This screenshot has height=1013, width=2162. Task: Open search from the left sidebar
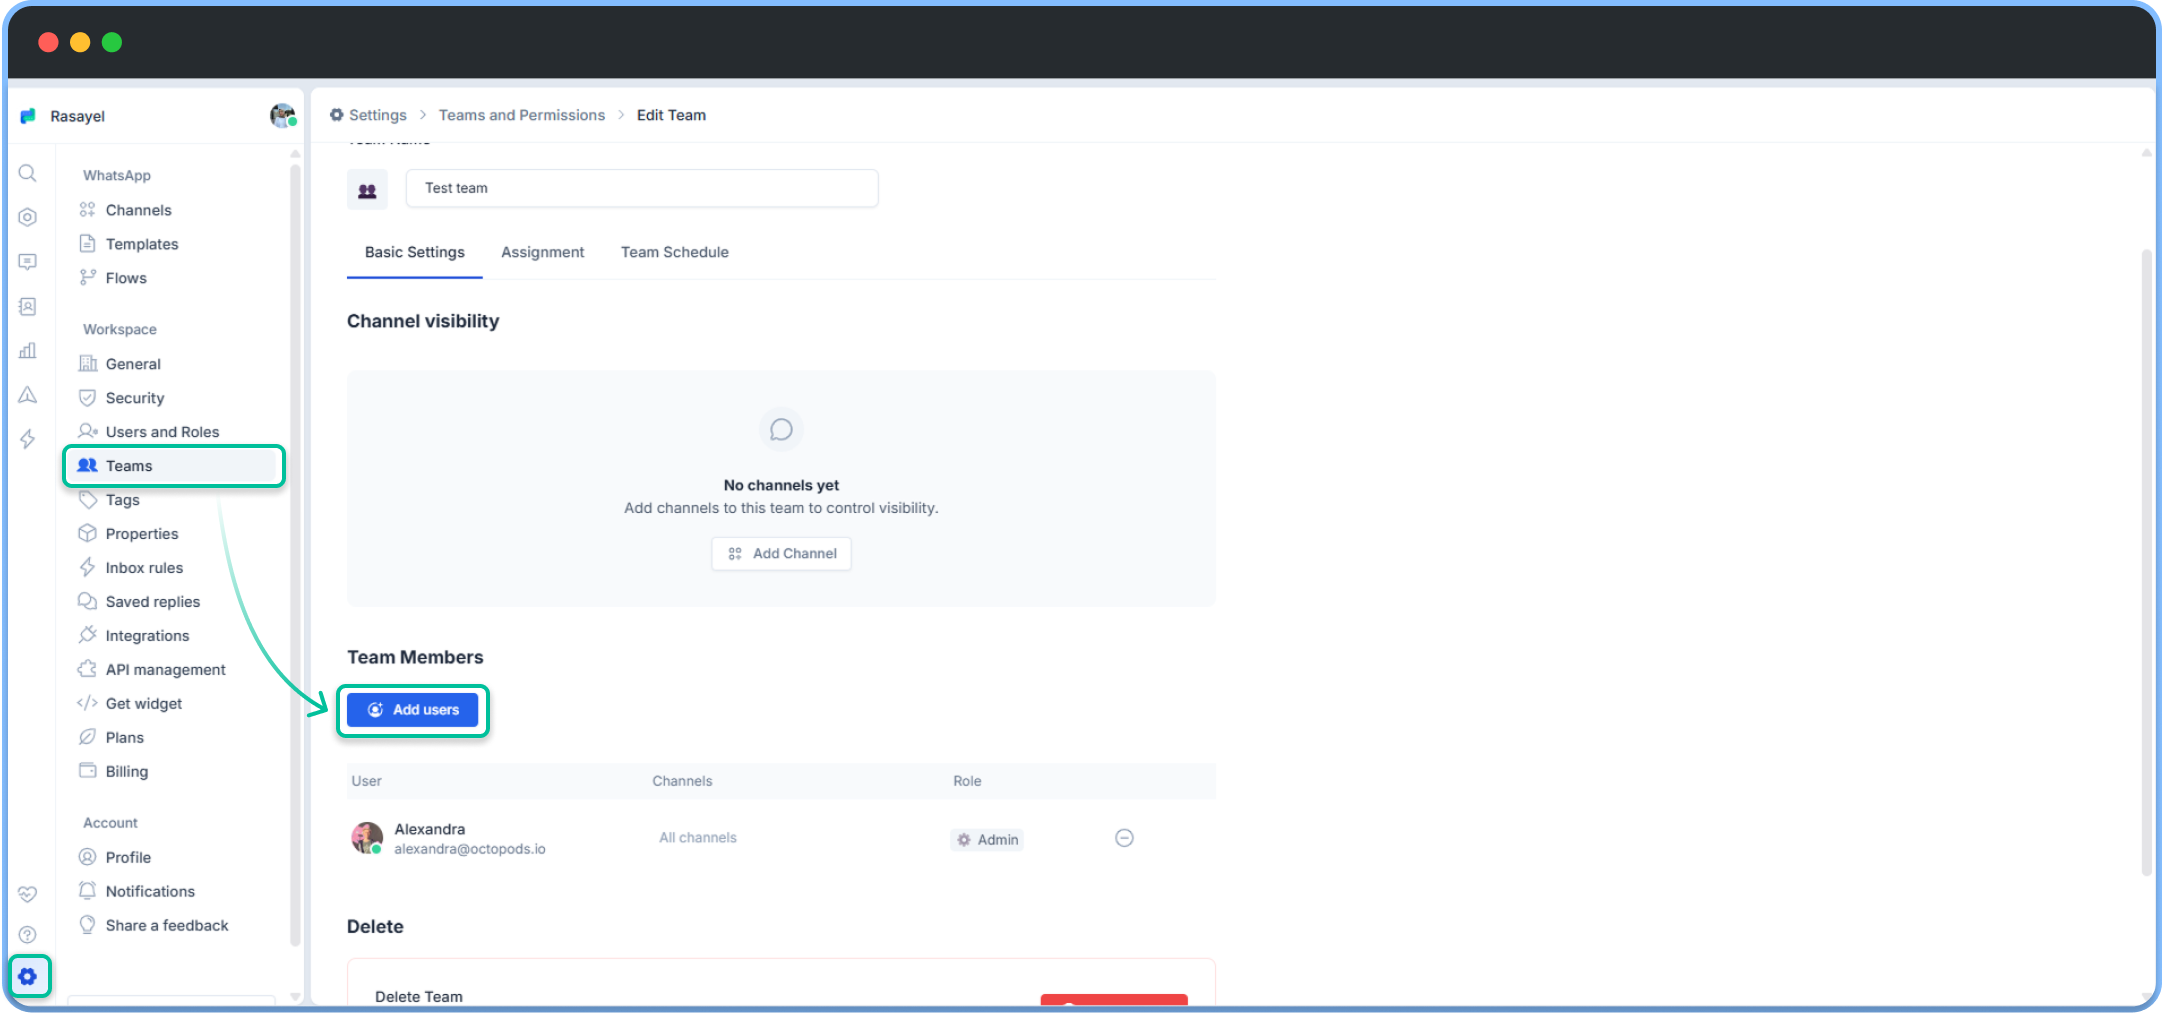click(x=28, y=173)
